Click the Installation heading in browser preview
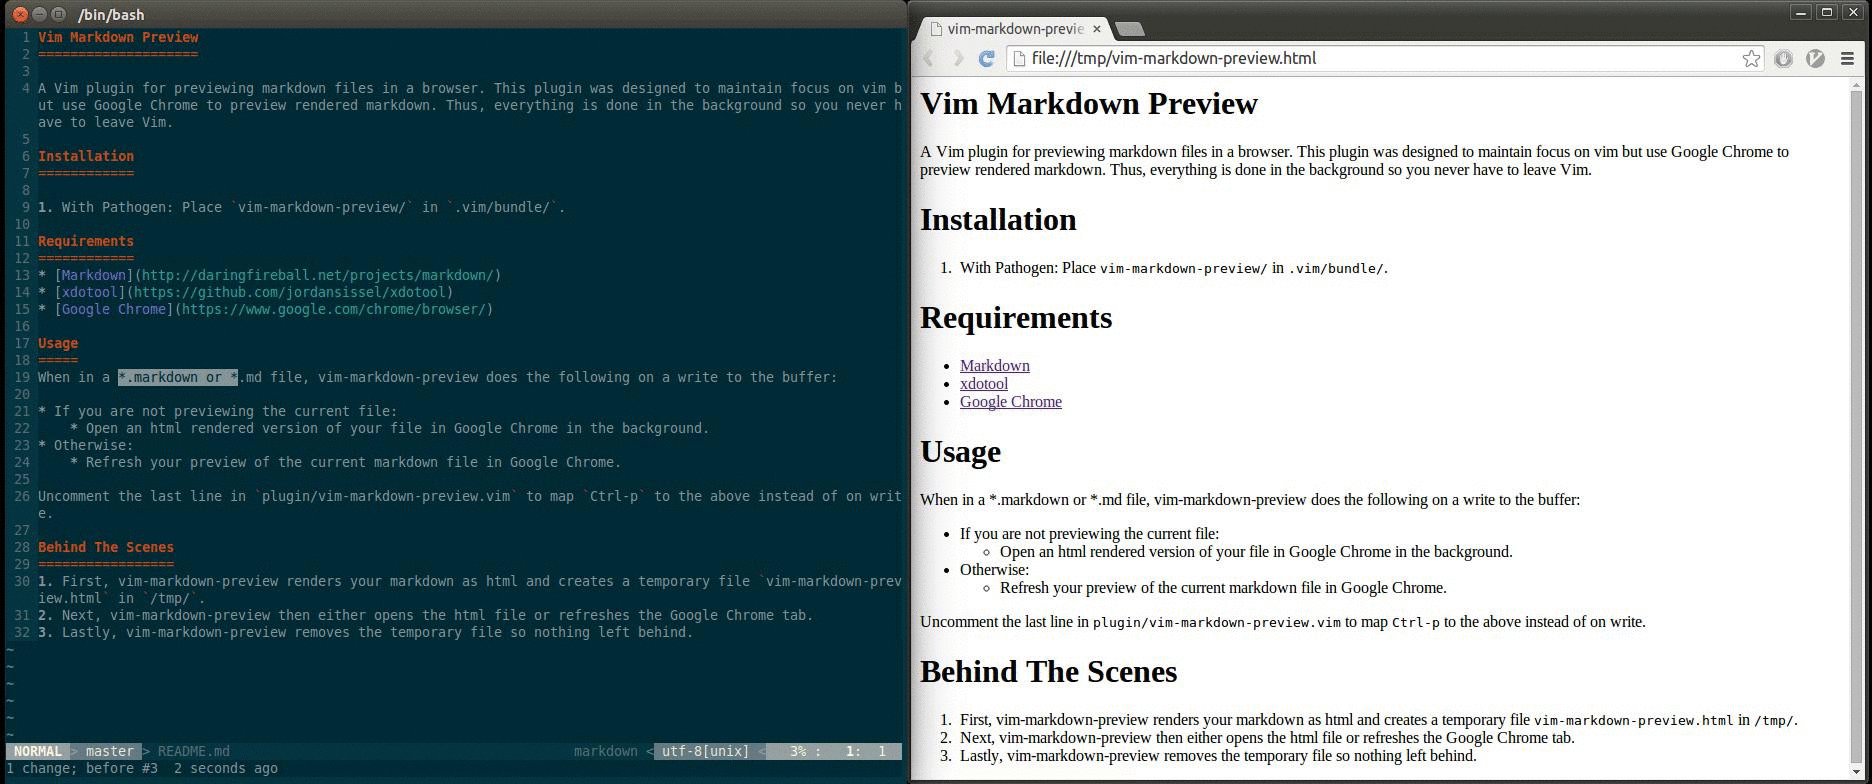The height and width of the screenshot is (784, 1872). coord(998,220)
